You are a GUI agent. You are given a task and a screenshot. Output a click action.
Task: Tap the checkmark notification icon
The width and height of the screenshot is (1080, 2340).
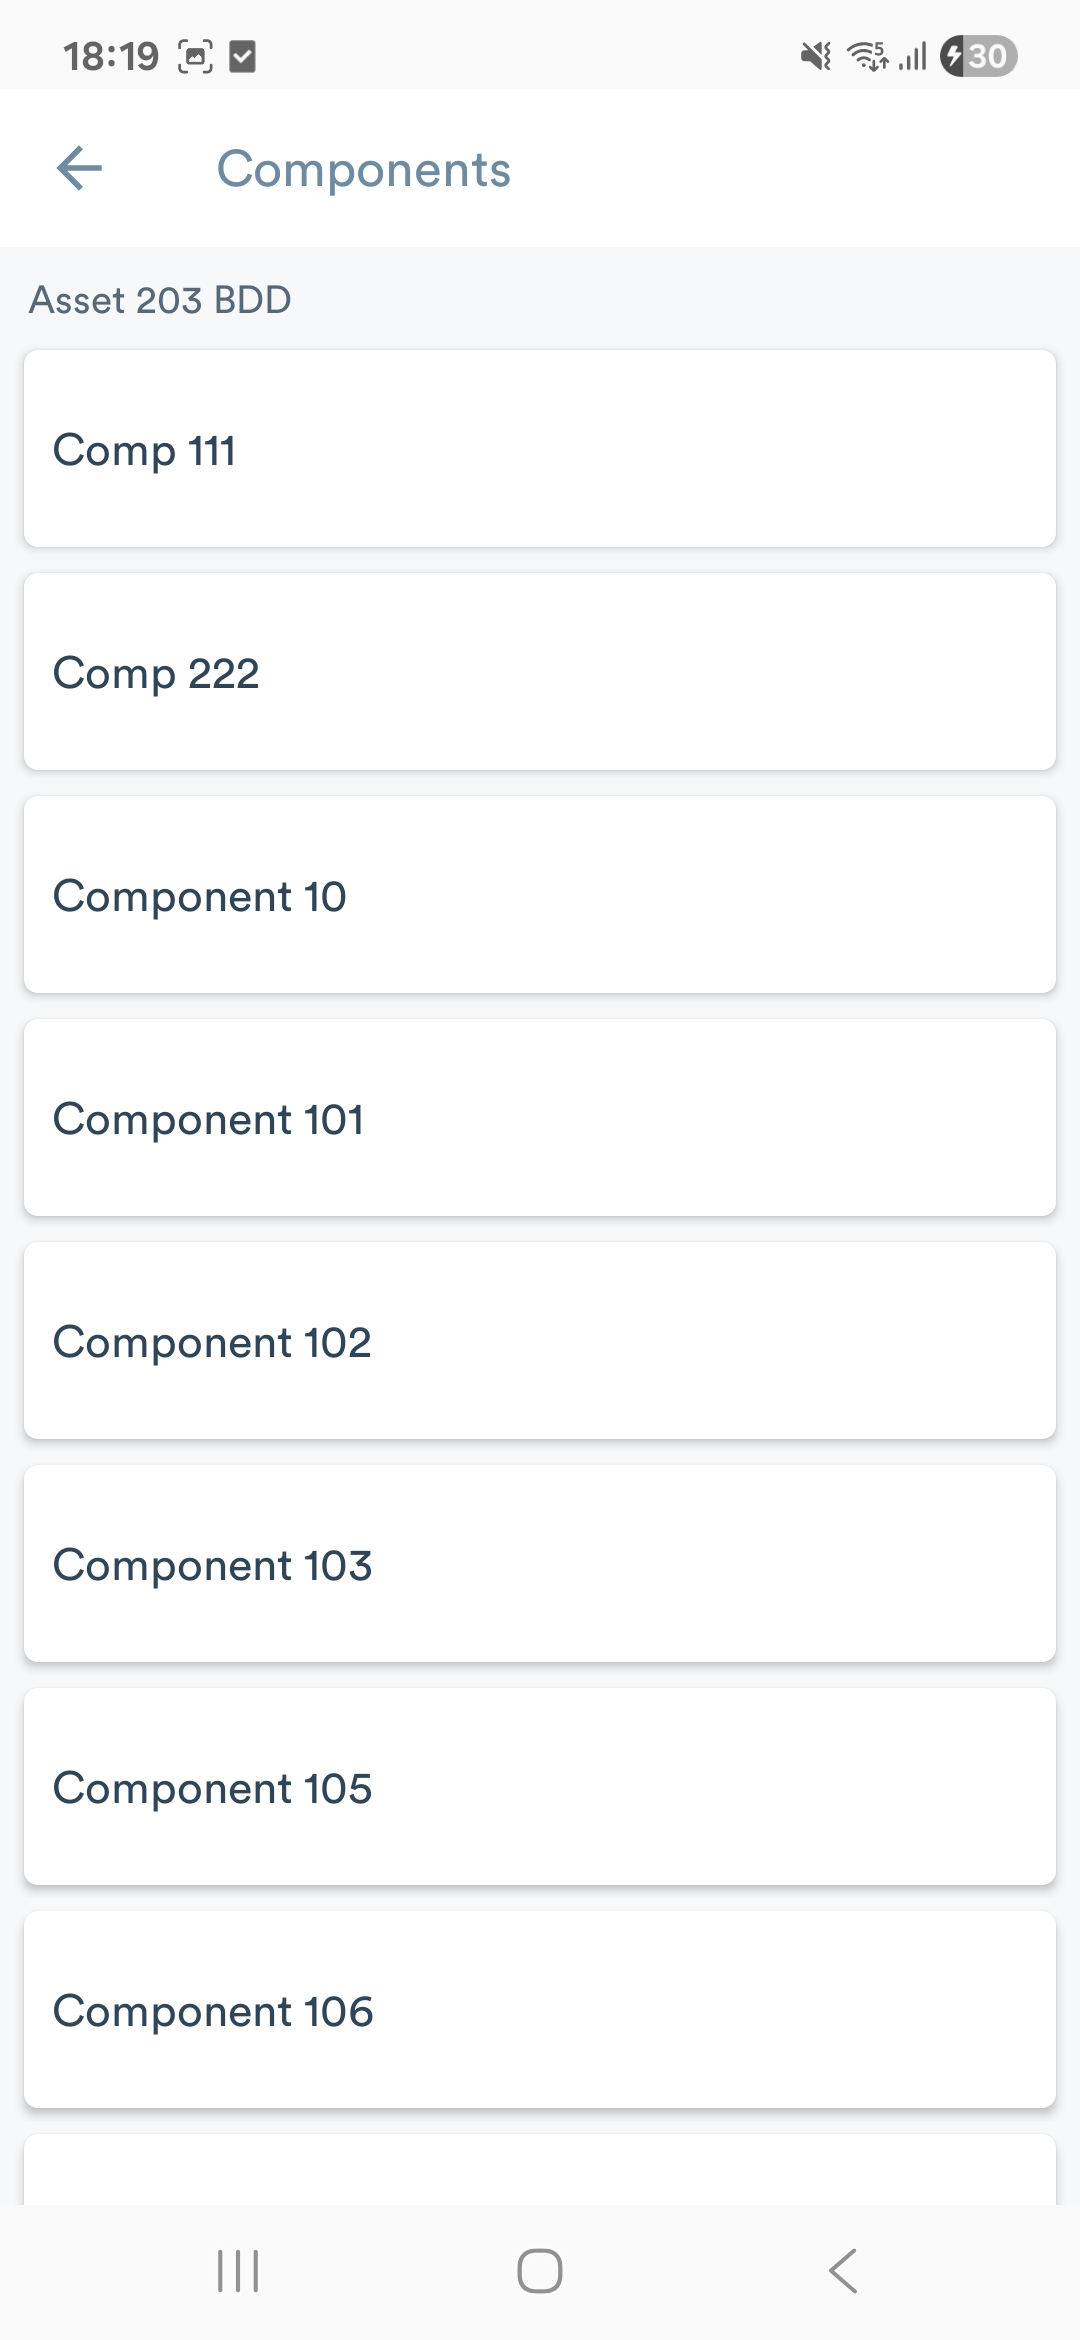(242, 56)
